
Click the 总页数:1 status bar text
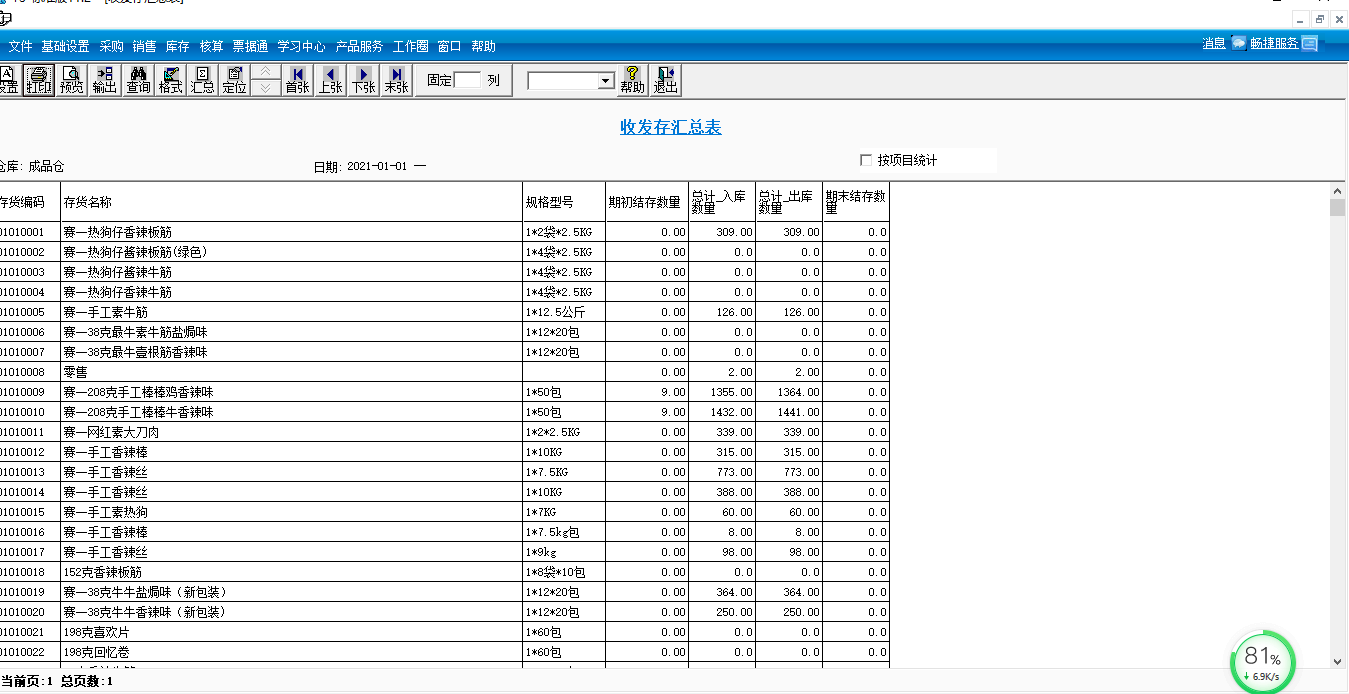(87, 681)
